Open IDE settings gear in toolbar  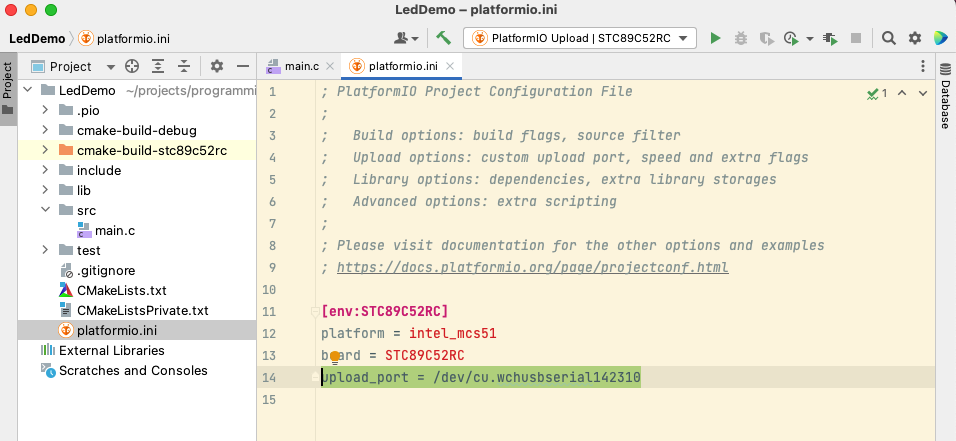point(914,38)
